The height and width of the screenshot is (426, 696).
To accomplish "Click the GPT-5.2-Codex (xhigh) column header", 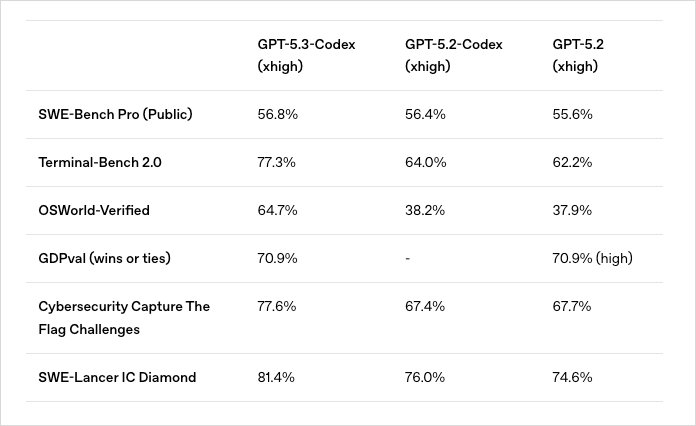I will [x=453, y=55].
